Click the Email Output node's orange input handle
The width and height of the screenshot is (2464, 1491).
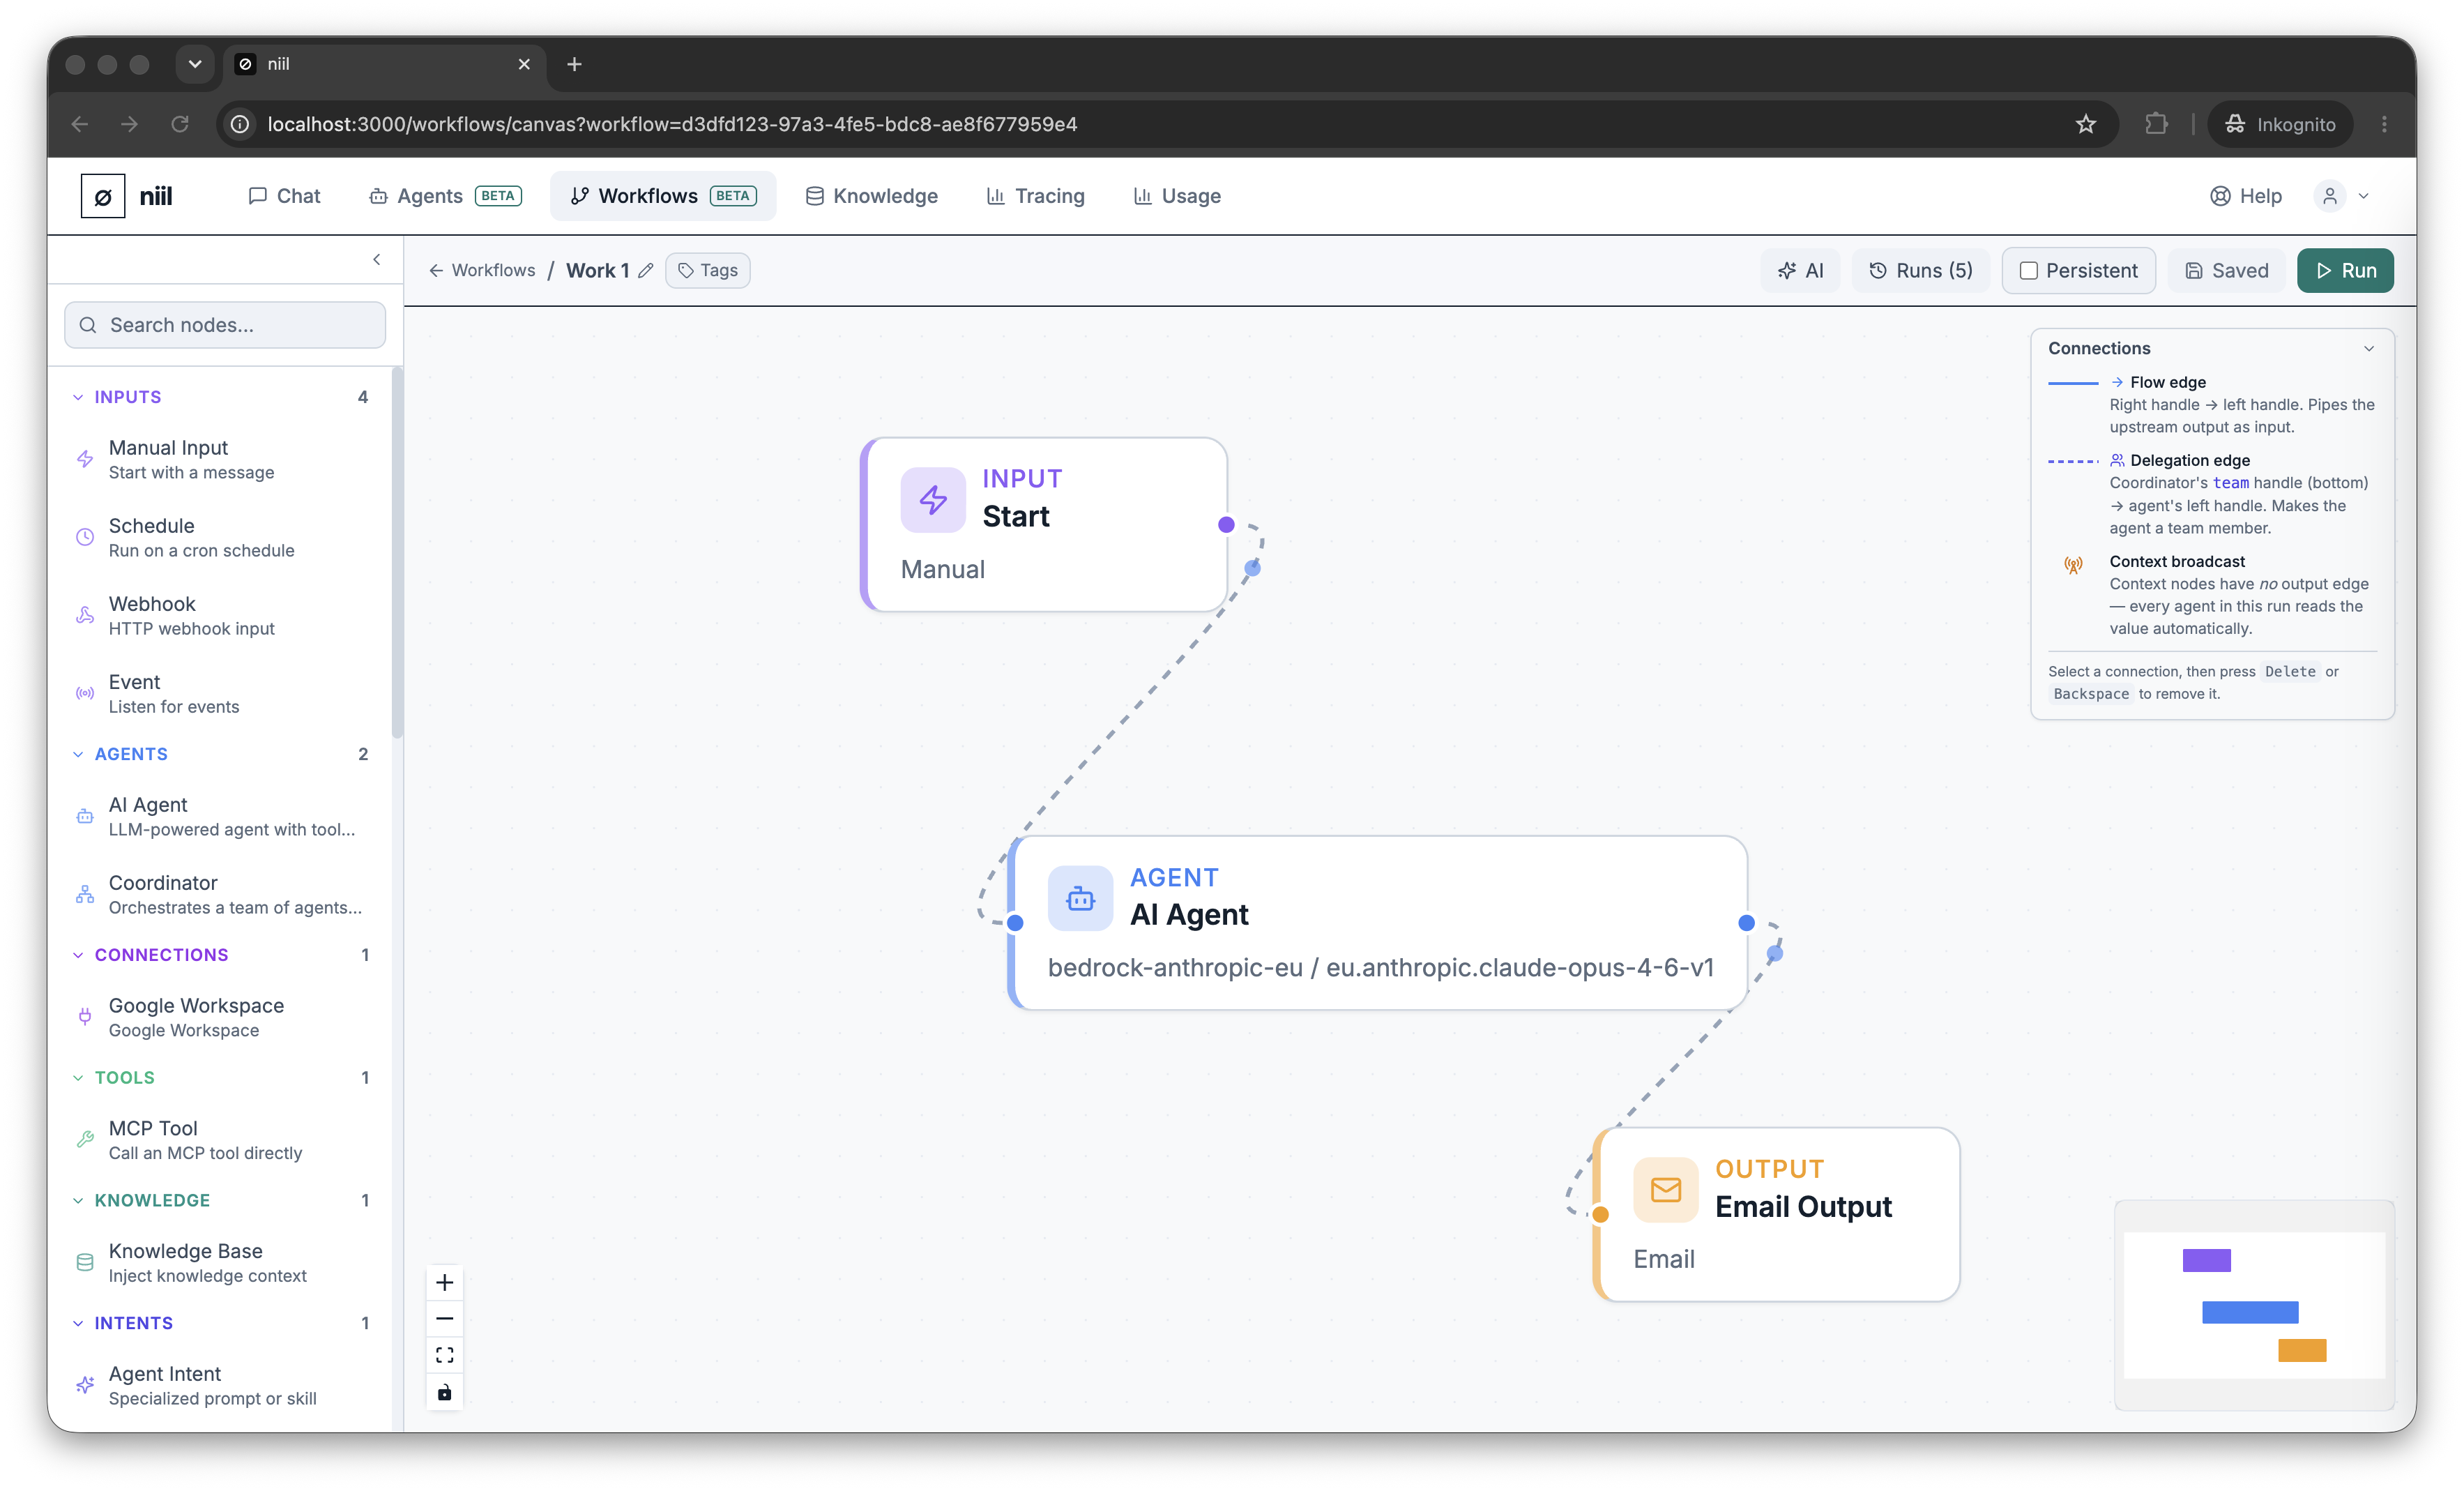tap(1600, 1215)
